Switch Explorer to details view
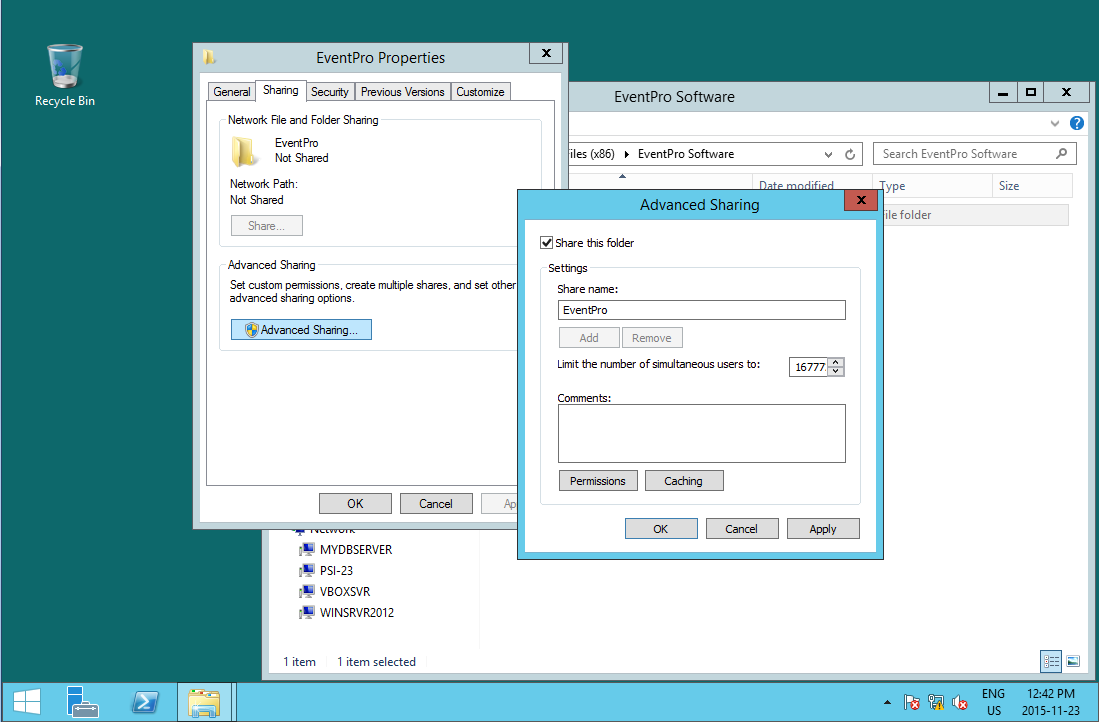The image size is (1099, 722). [x=1051, y=661]
